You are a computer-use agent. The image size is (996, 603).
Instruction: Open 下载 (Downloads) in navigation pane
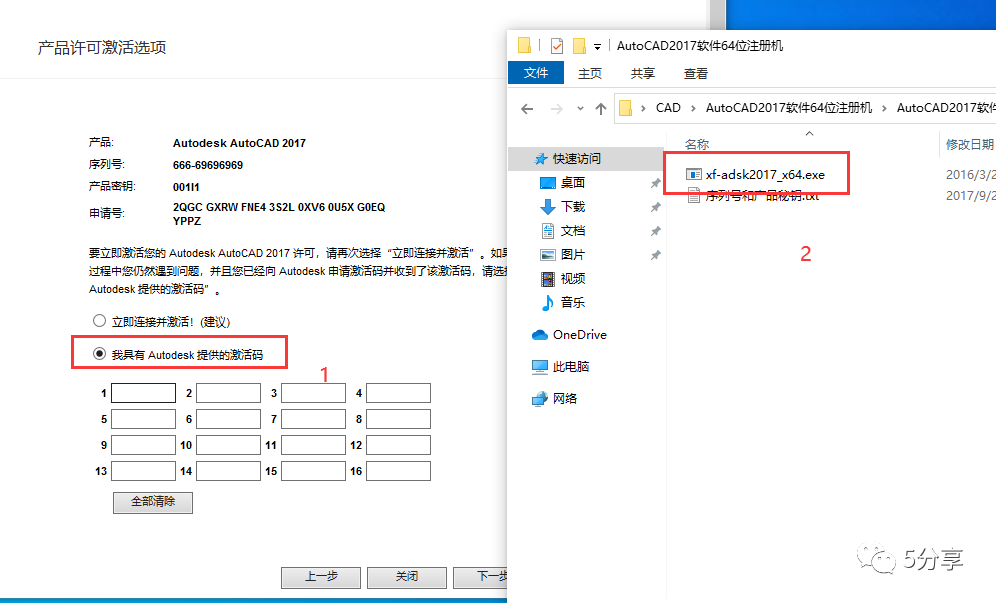(x=572, y=207)
